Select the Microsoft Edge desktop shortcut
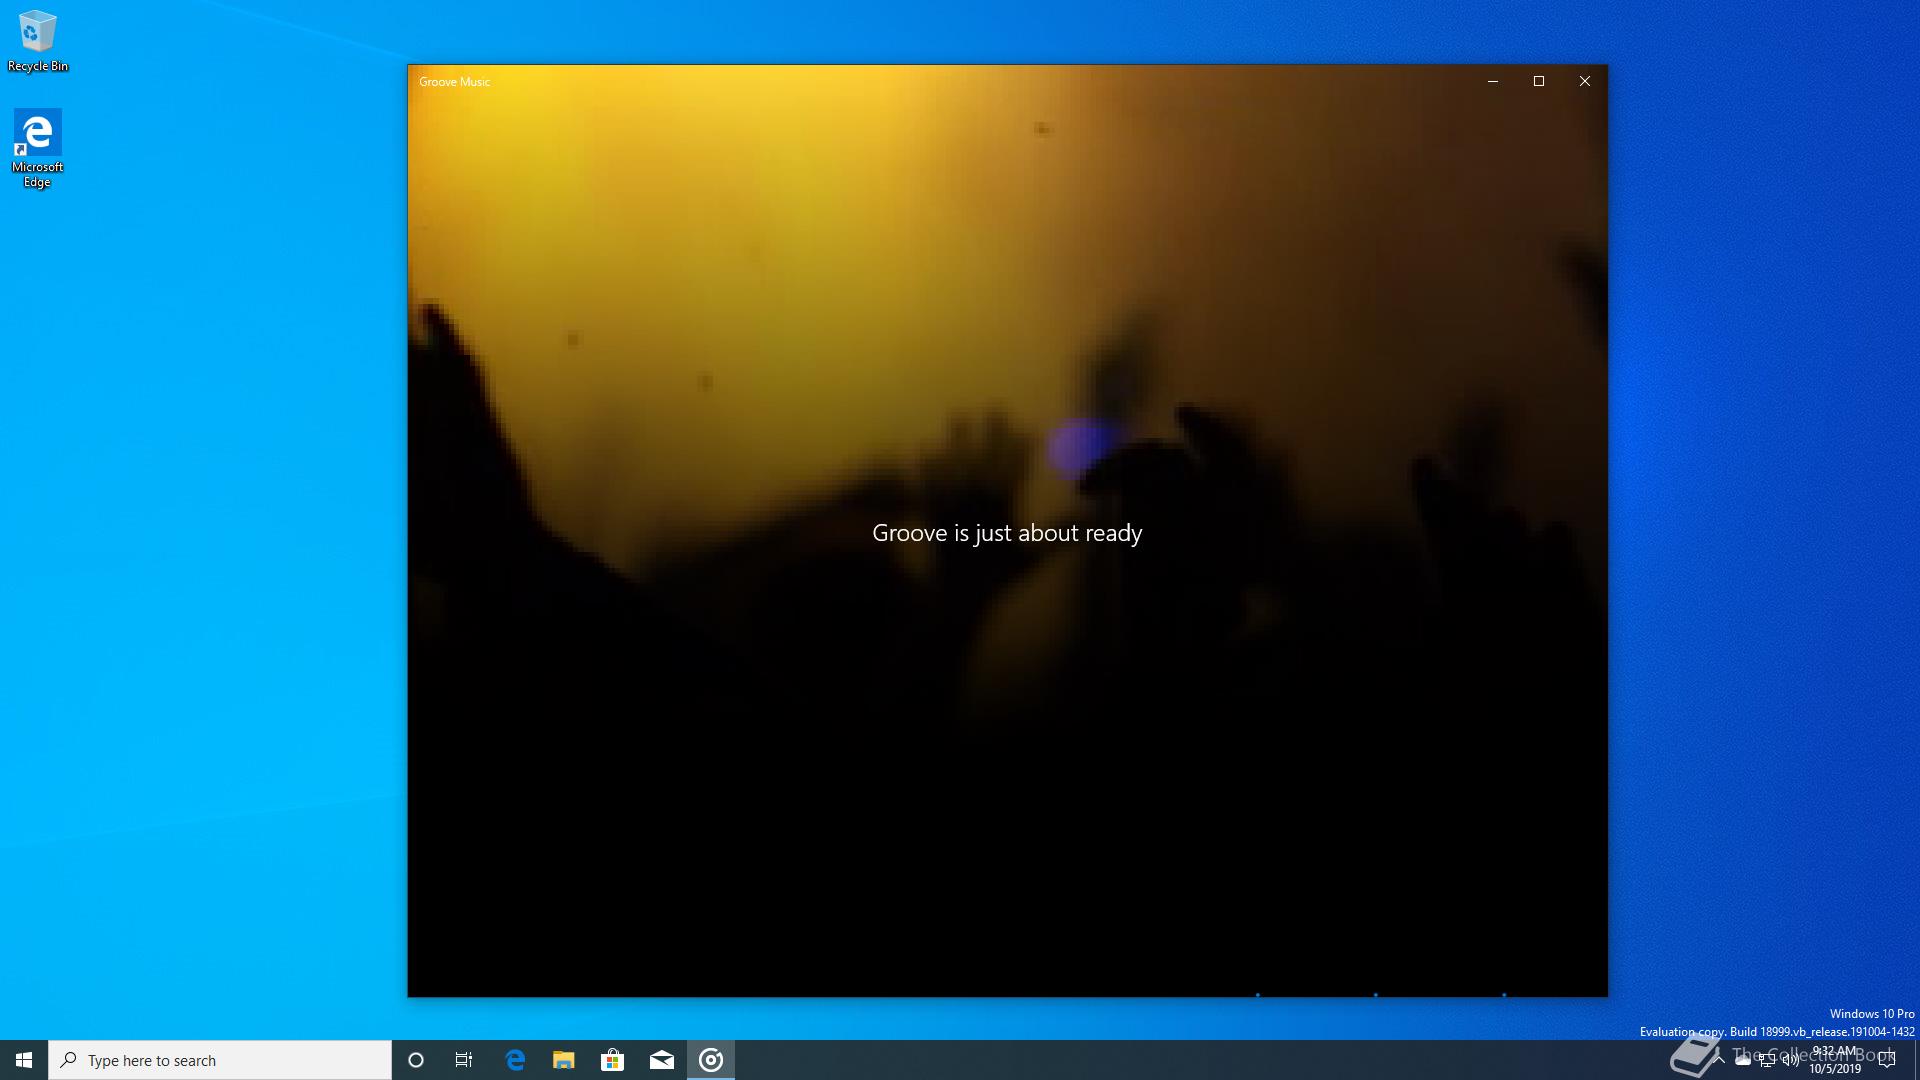 coord(37,148)
